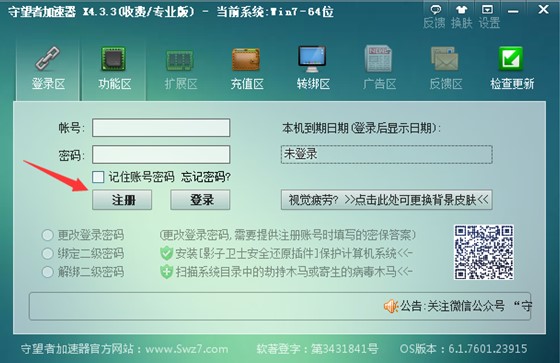Click the 密码 input field
560x363 pixels.
tap(161, 155)
